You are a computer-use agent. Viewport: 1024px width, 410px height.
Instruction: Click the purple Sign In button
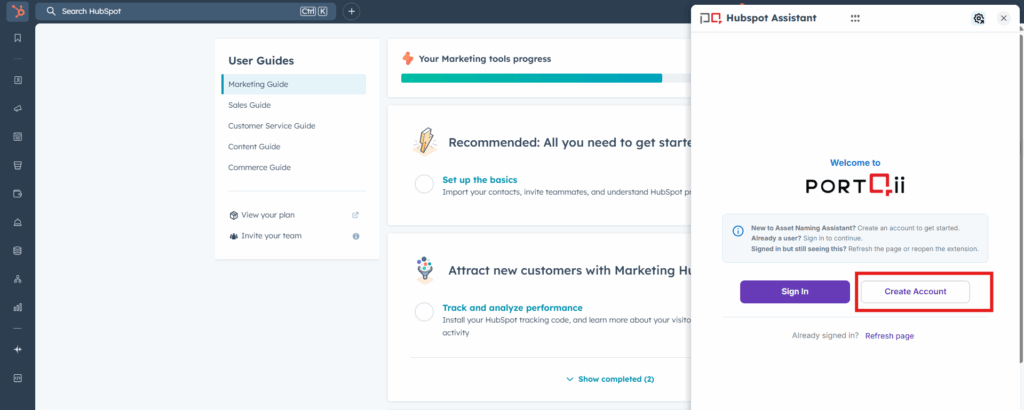[795, 291]
